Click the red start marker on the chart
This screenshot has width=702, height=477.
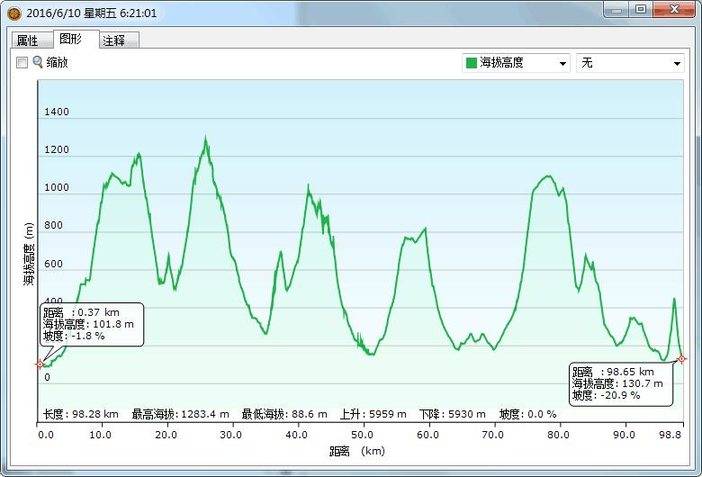coord(40,364)
